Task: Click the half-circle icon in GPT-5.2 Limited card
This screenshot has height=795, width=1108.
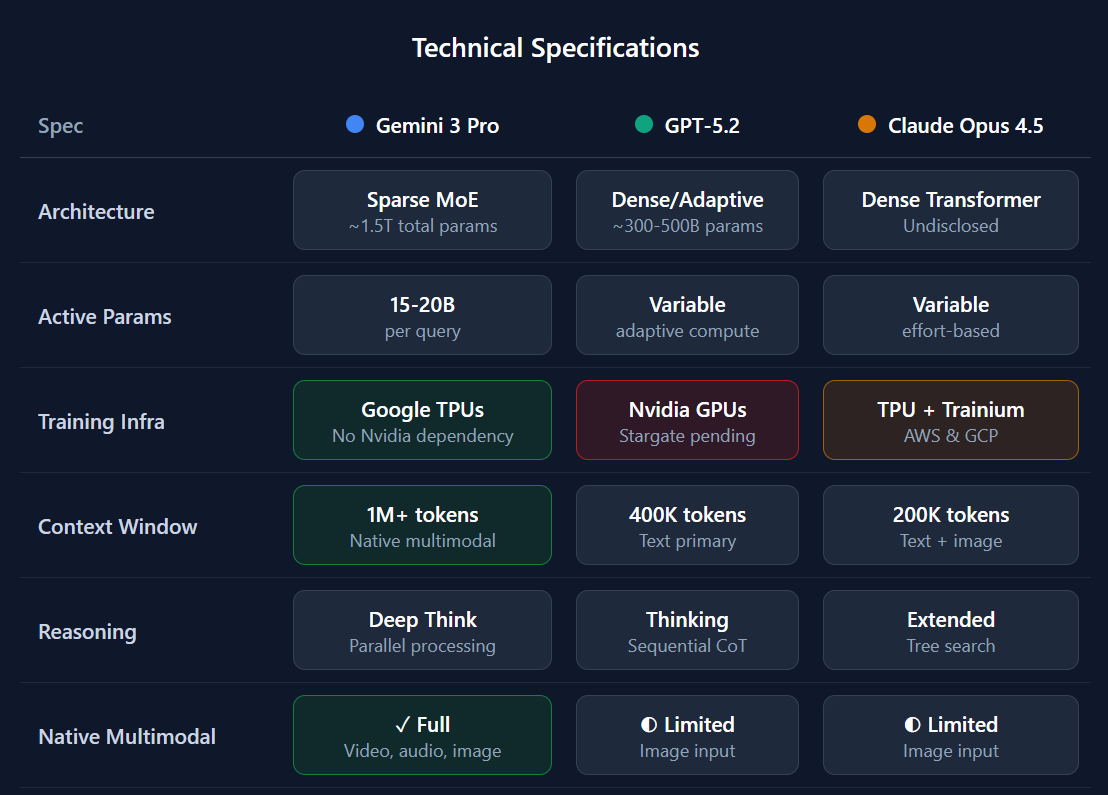Action: coord(649,725)
